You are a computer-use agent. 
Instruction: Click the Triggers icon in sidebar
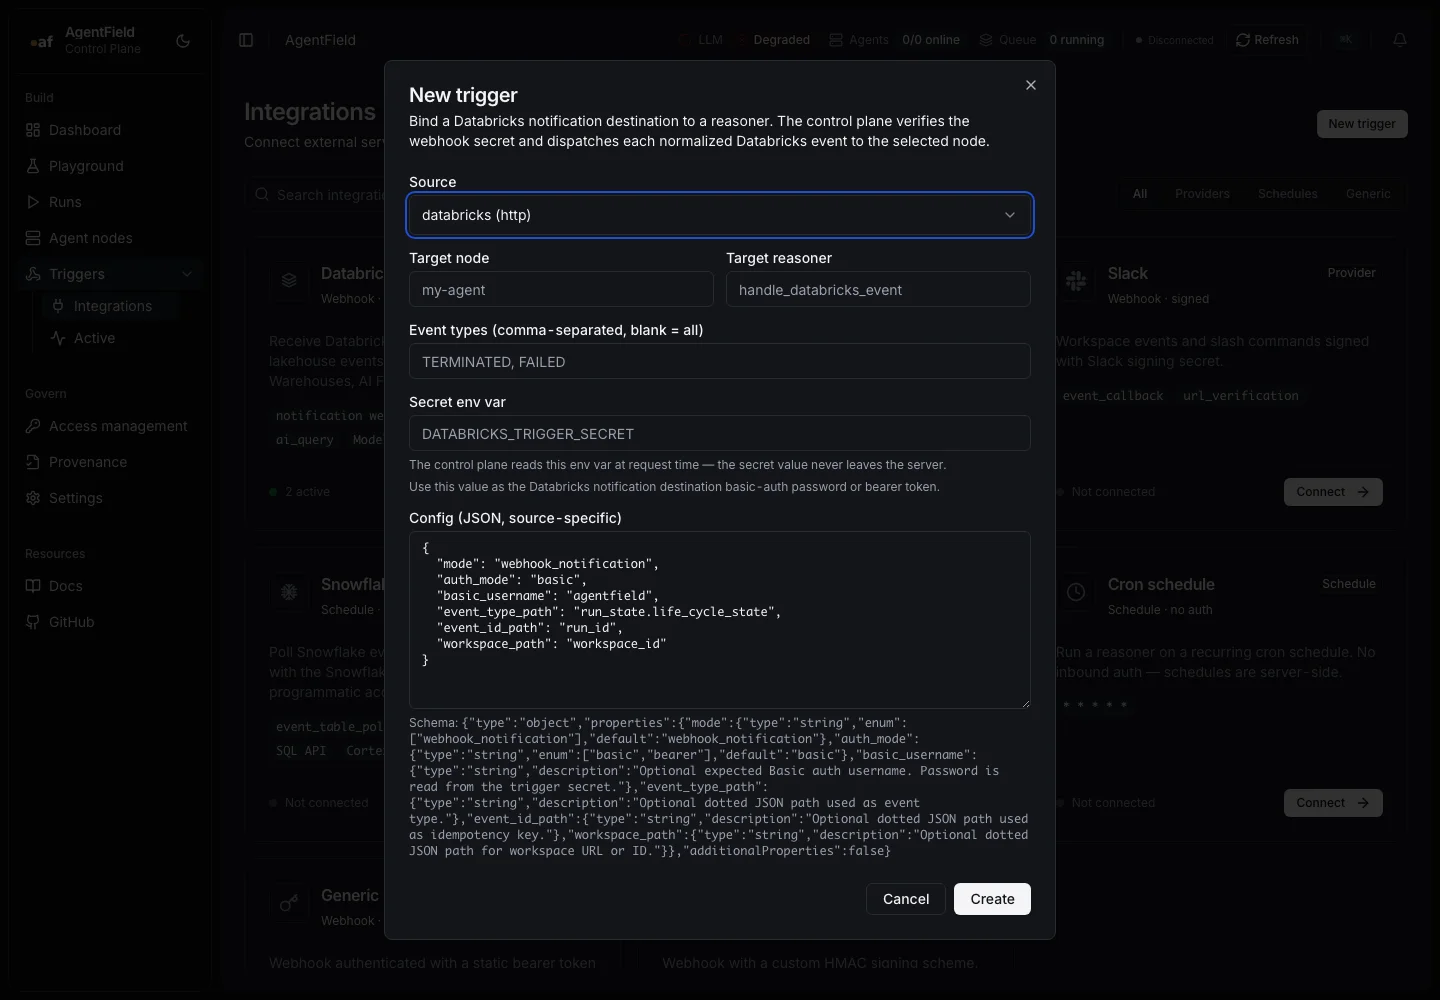point(33,274)
